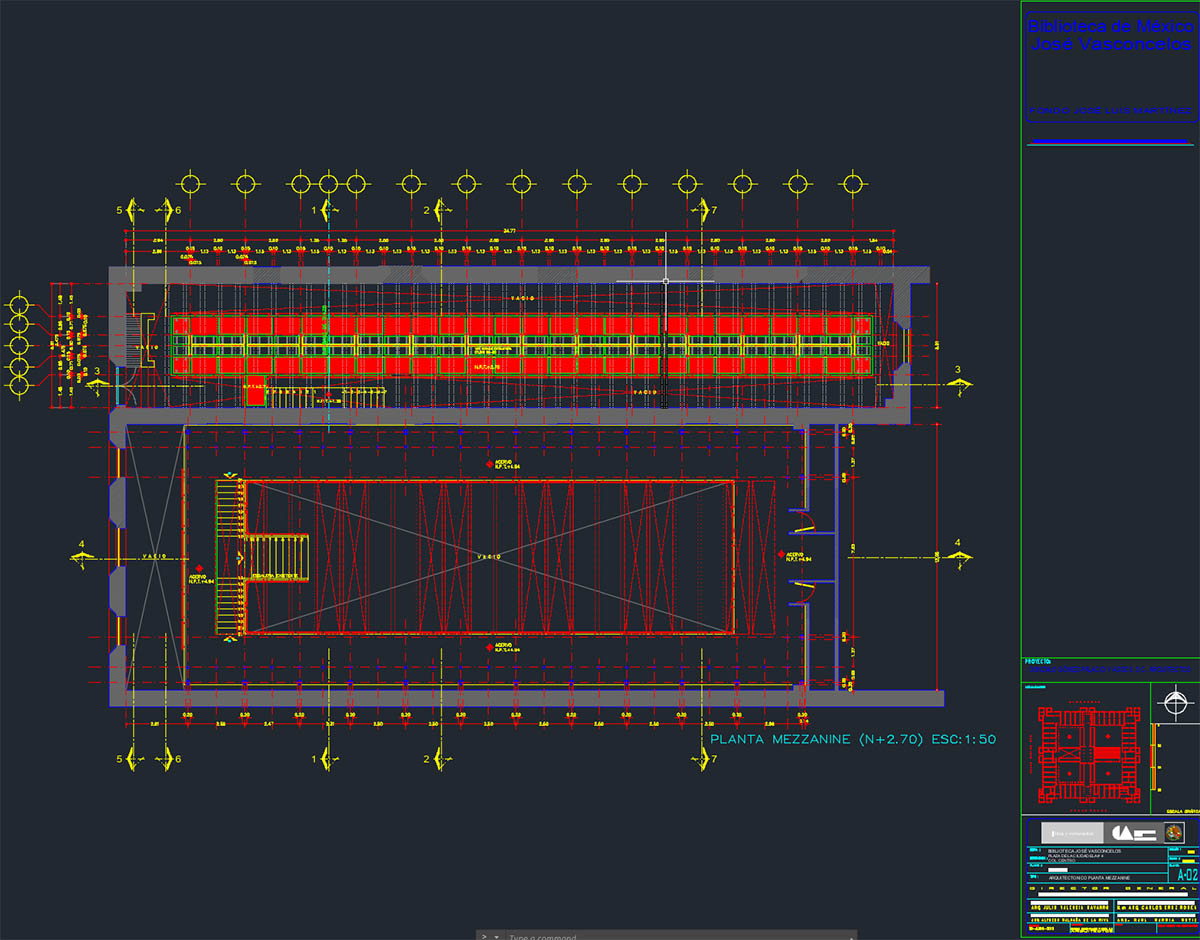Open the recent commands dropdown arrow
The width and height of the screenshot is (1200, 940).
(497, 936)
